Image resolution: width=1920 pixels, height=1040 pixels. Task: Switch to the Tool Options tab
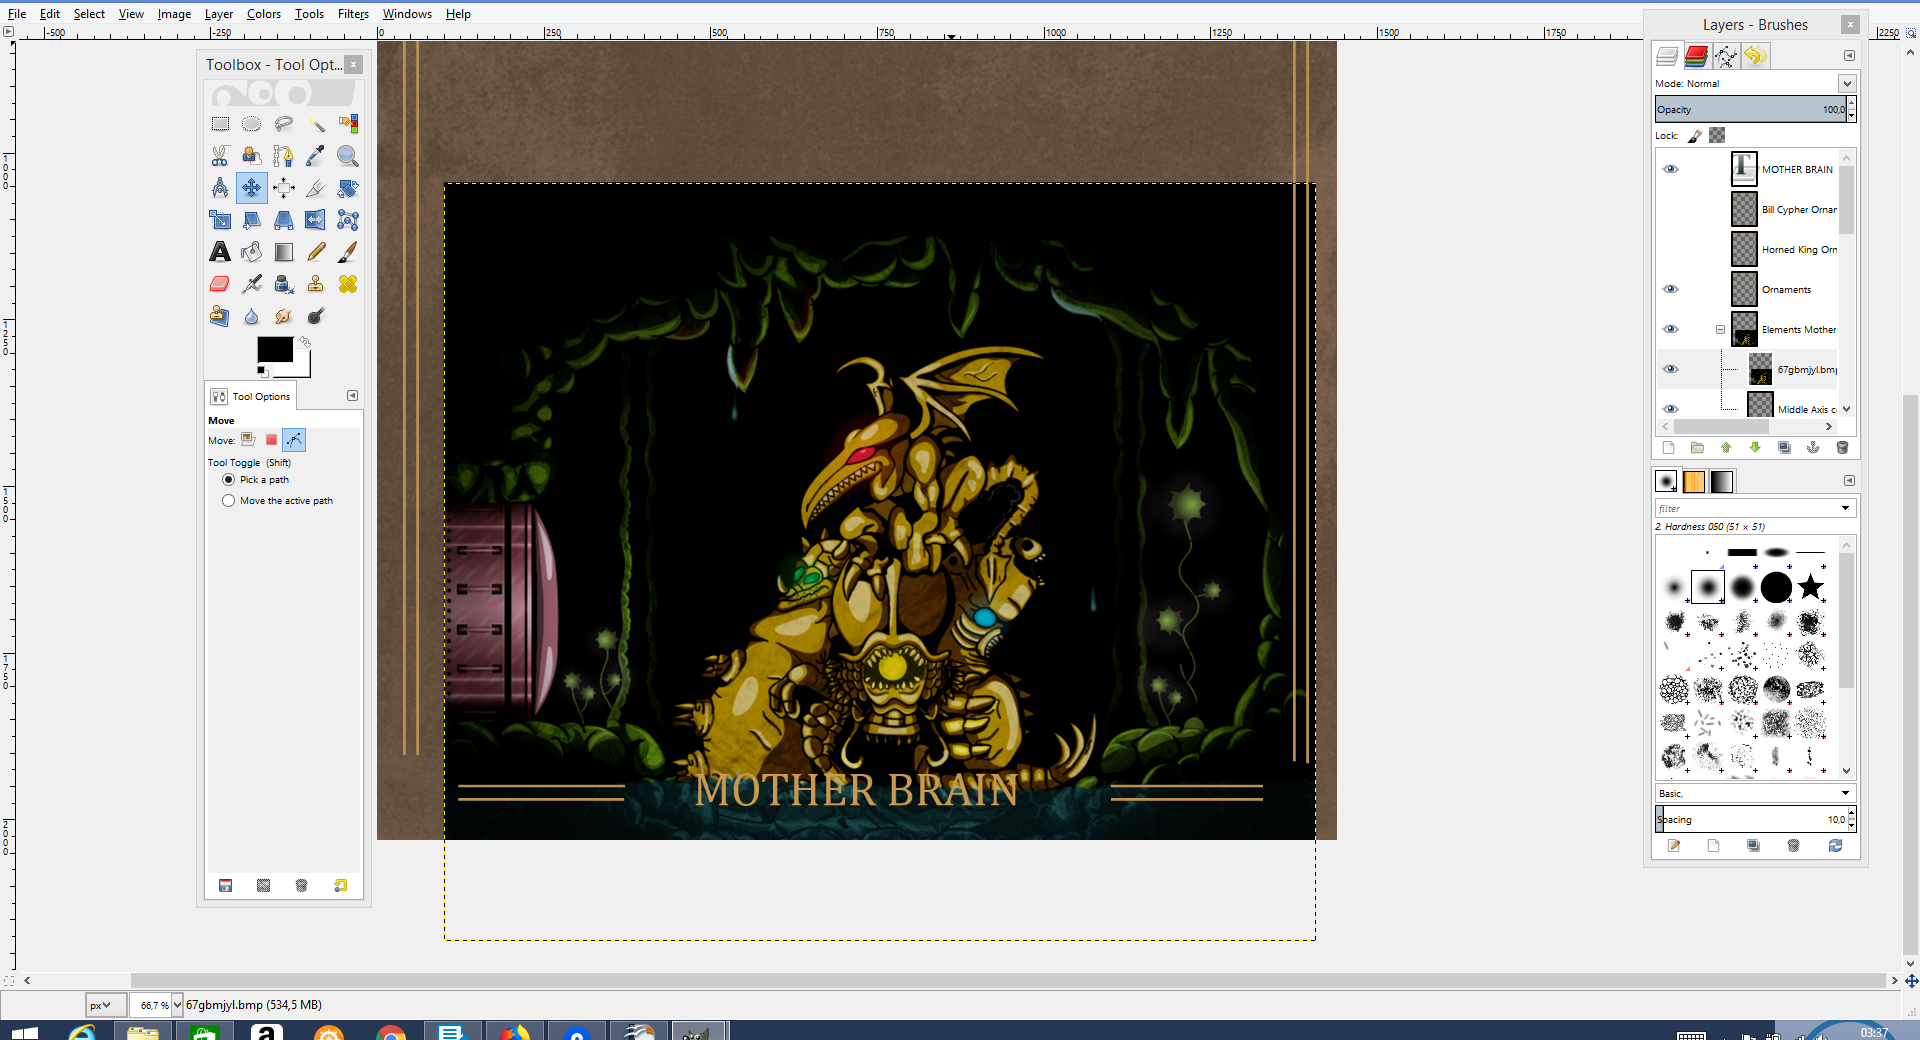[252, 396]
